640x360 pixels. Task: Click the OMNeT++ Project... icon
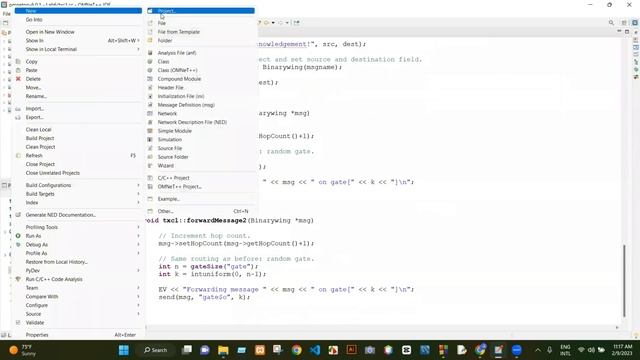point(150,187)
